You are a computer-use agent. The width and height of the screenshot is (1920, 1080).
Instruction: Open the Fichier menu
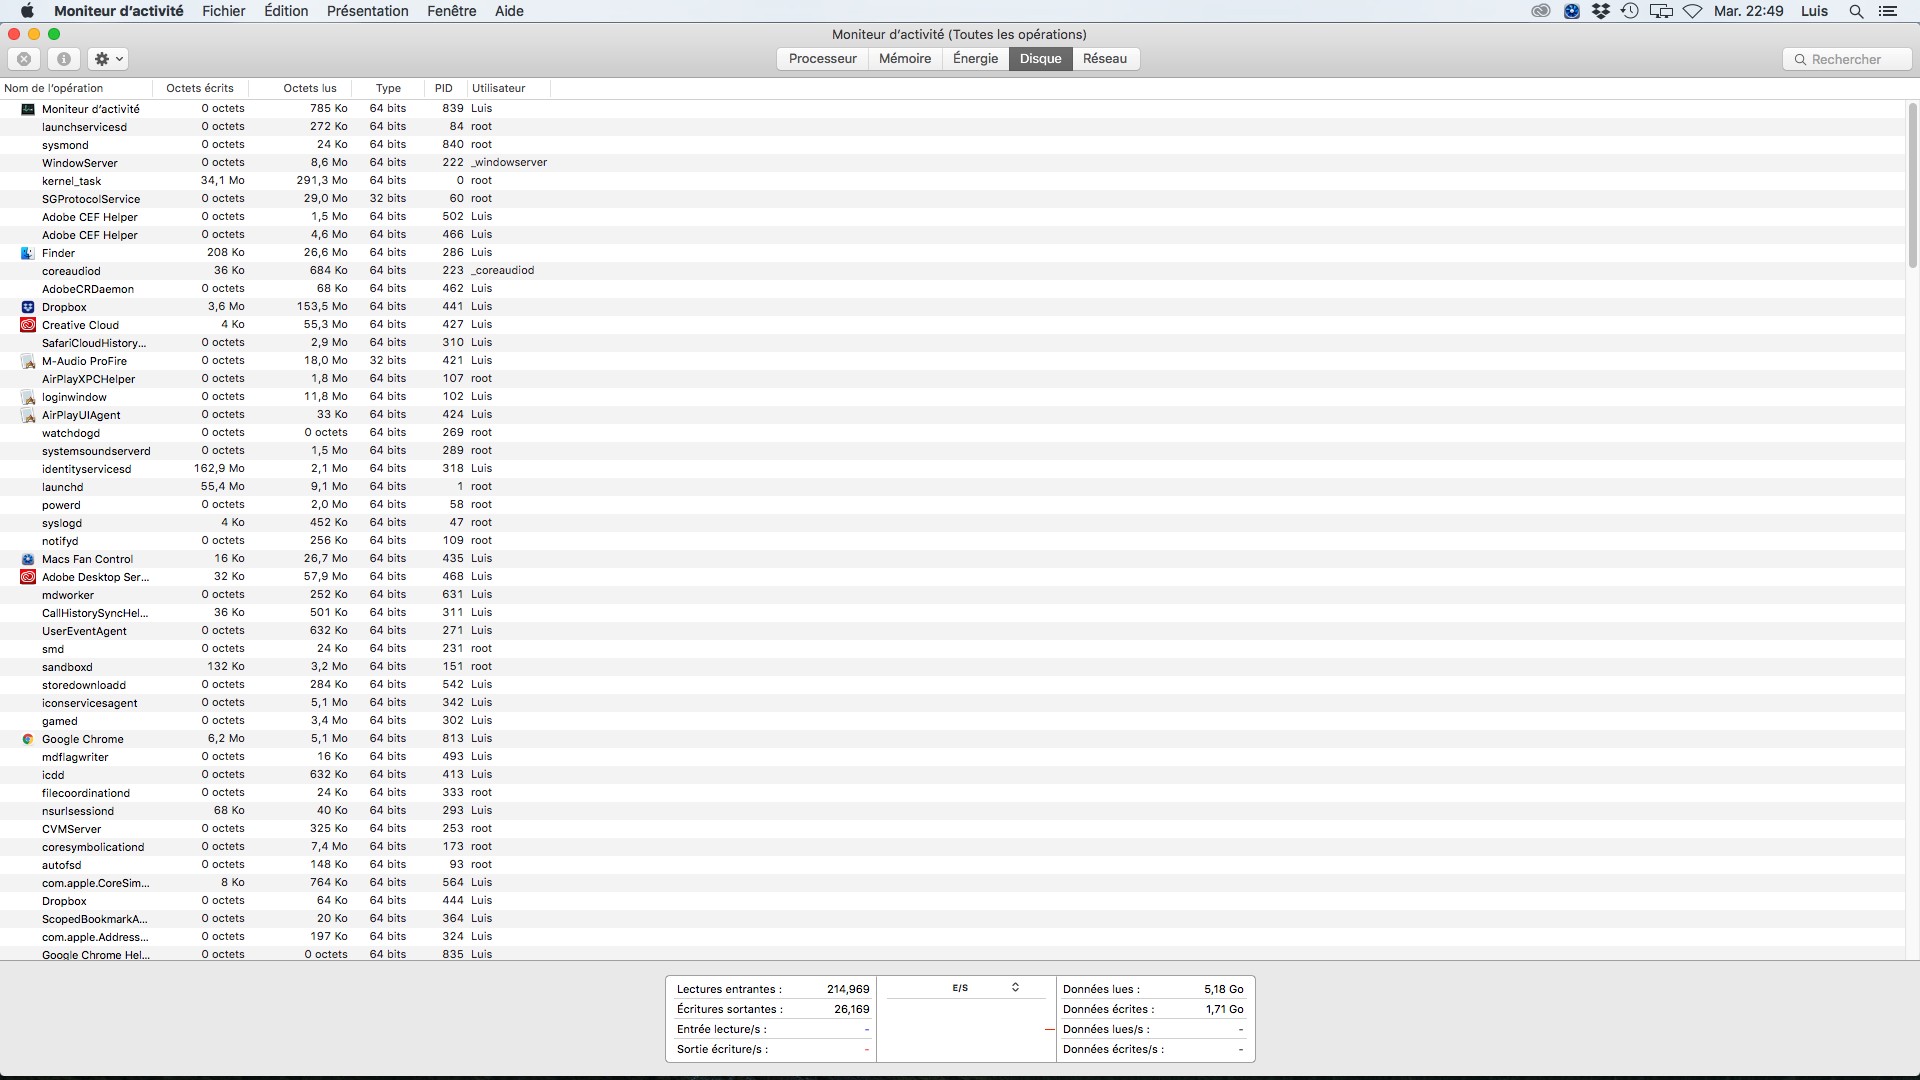[x=223, y=11]
